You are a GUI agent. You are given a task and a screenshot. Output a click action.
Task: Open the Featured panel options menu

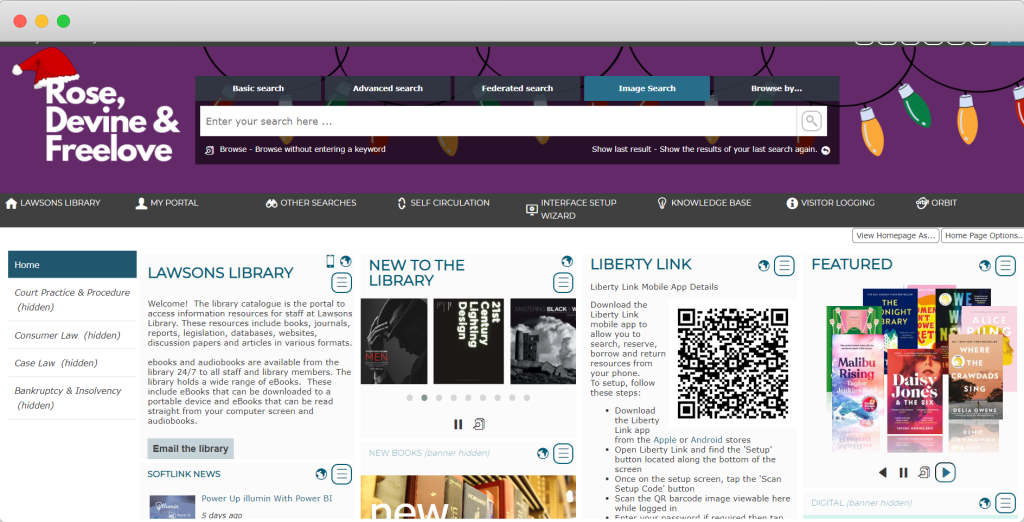pyautogui.click(x=1005, y=266)
